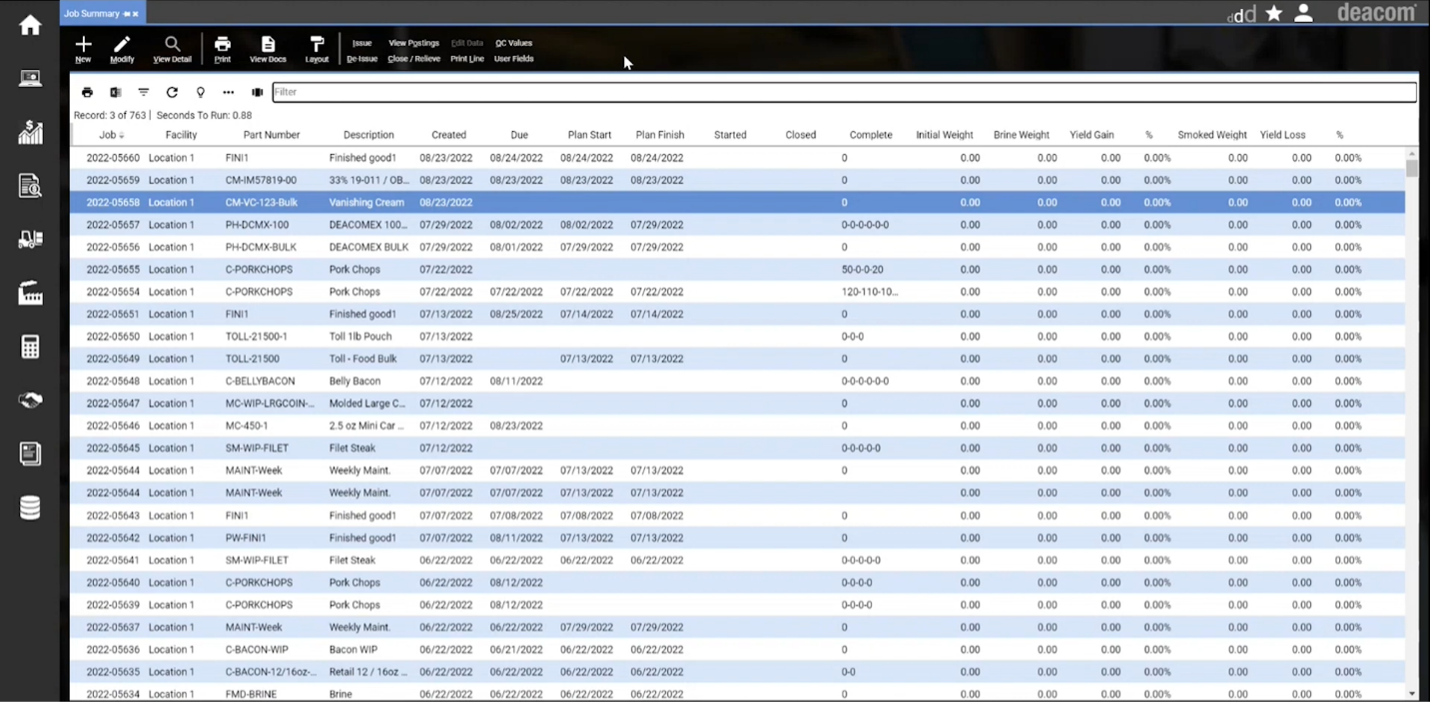Refresh the job list with the refresh icon
Image resolution: width=1430 pixels, height=705 pixels.
point(171,91)
